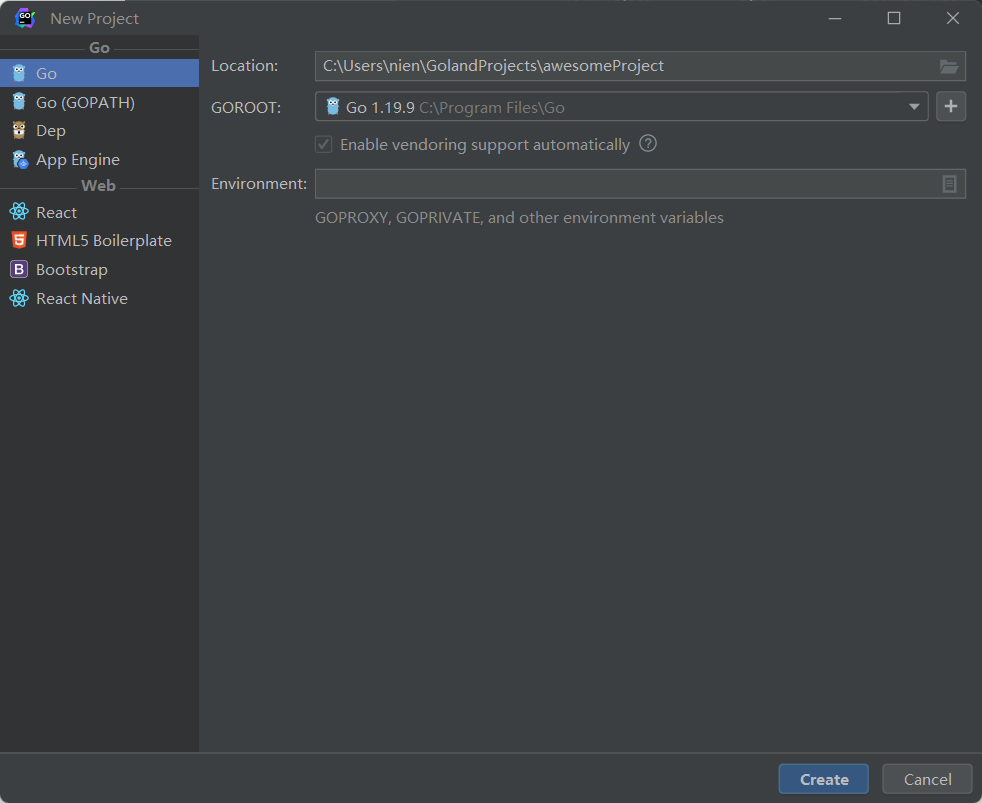982x803 pixels.
Task: Click the React atom icon
Action: pyautogui.click(x=19, y=212)
